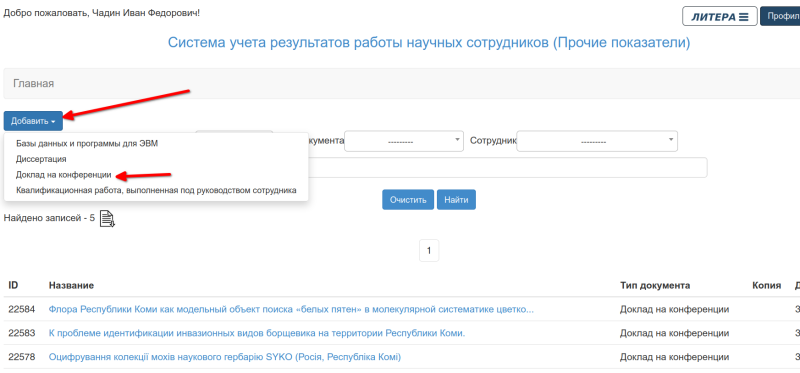Click the Копия column header
This screenshot has height=373, width=800.
pos(766,285)
